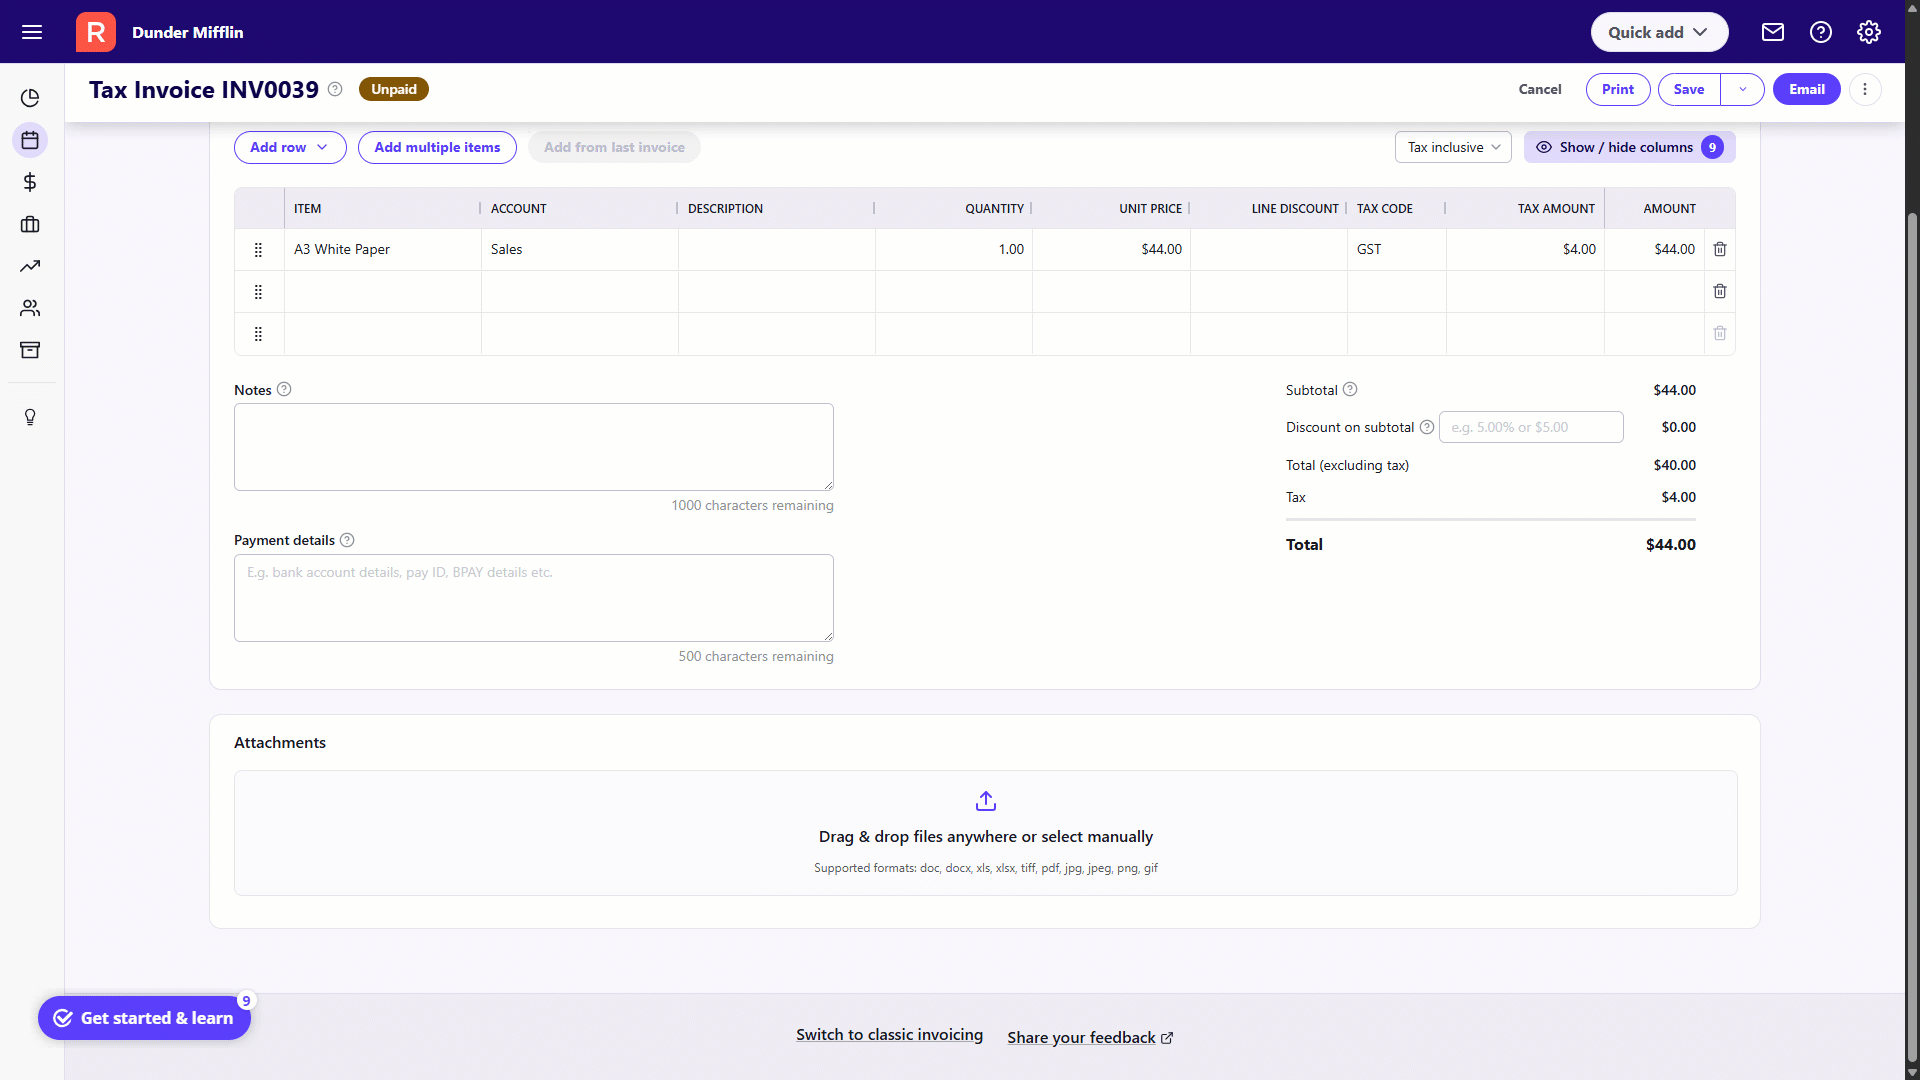
Task: Click the upload icon in Attachments
Action: click(x=986, y=801)
